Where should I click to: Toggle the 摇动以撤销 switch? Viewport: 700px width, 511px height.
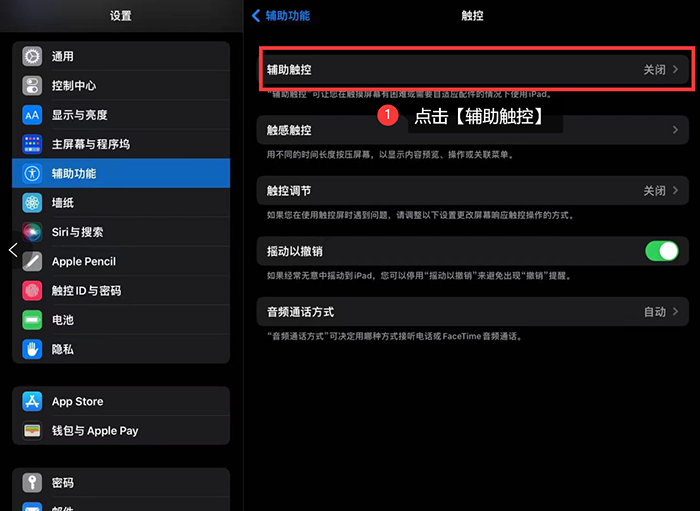(x=662, y=251)
